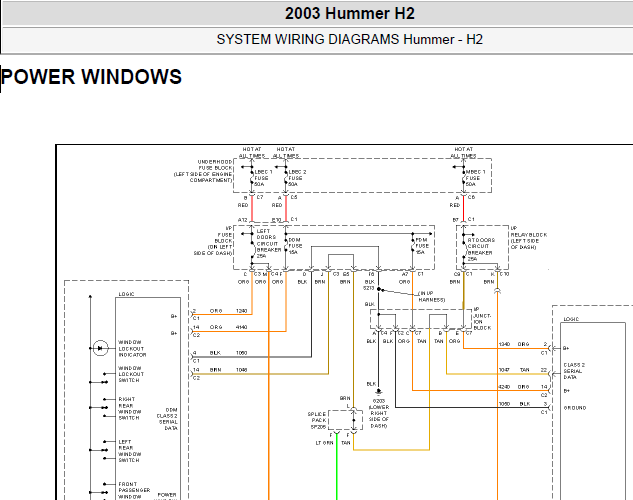Click circuit number "1340" on ORG wire
633x500 pixels.
[504, 344]
